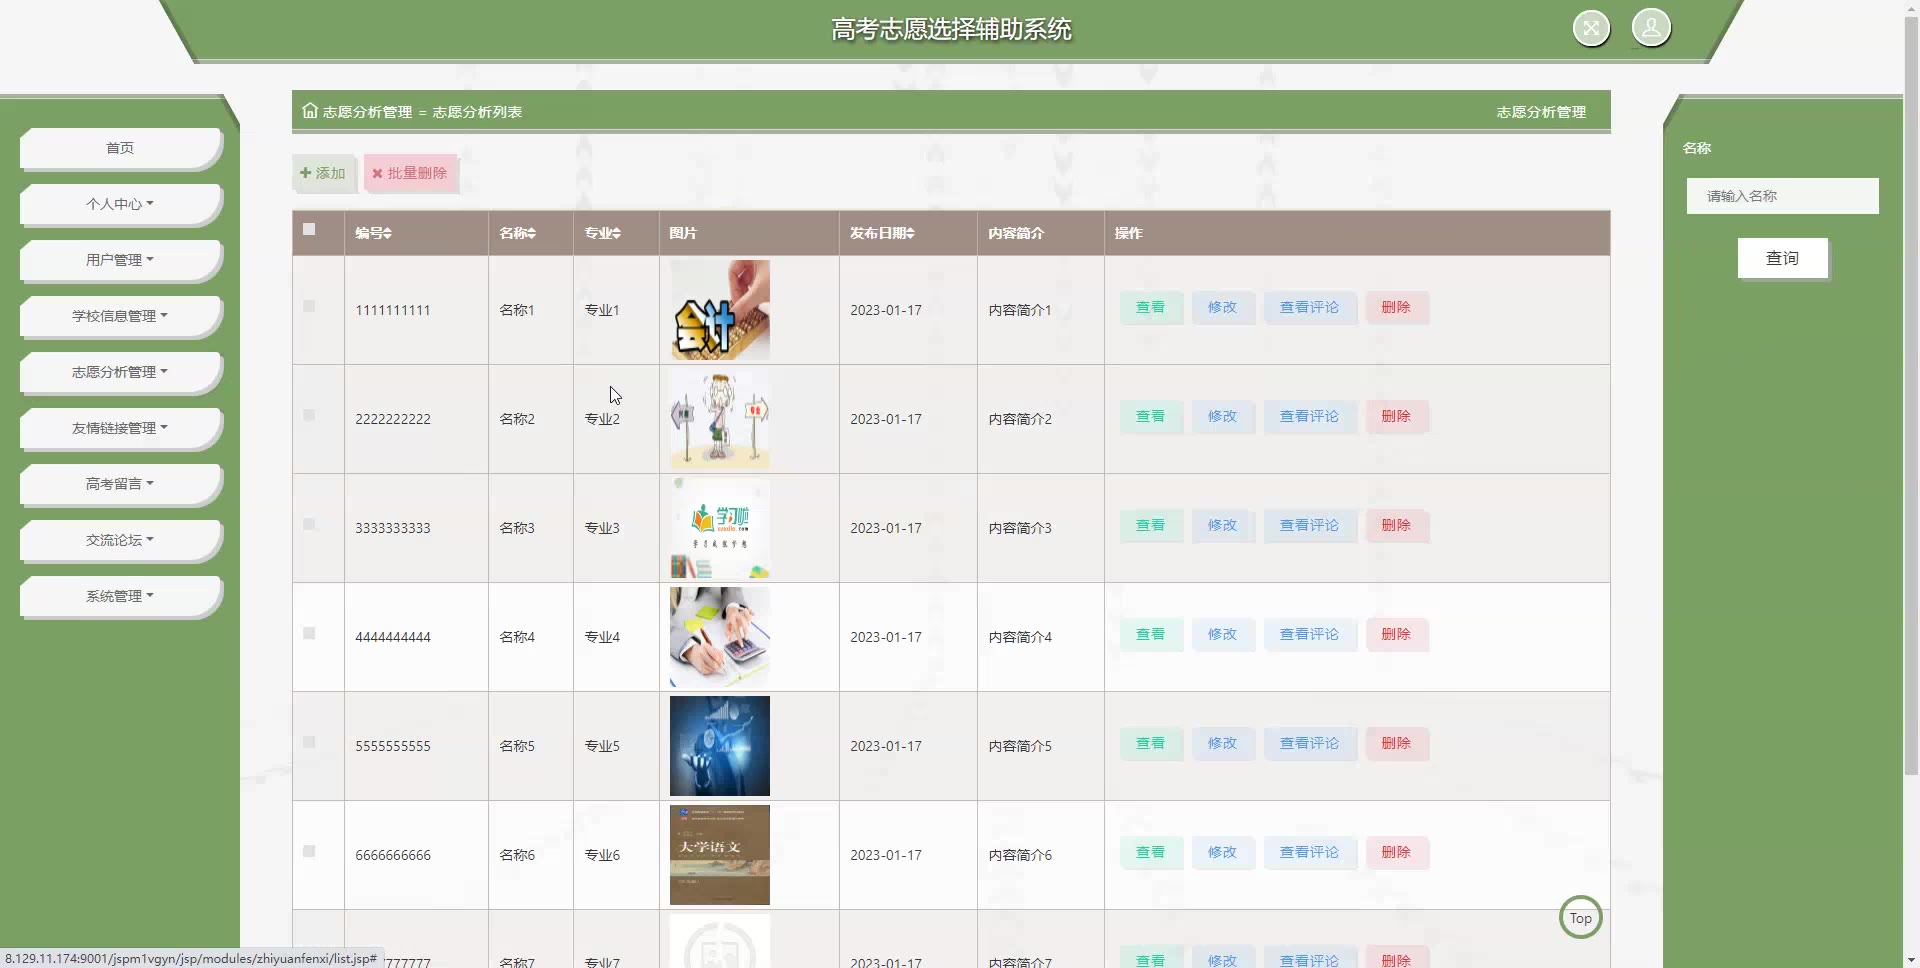Sort table by 编号 column

coord(373,233)
